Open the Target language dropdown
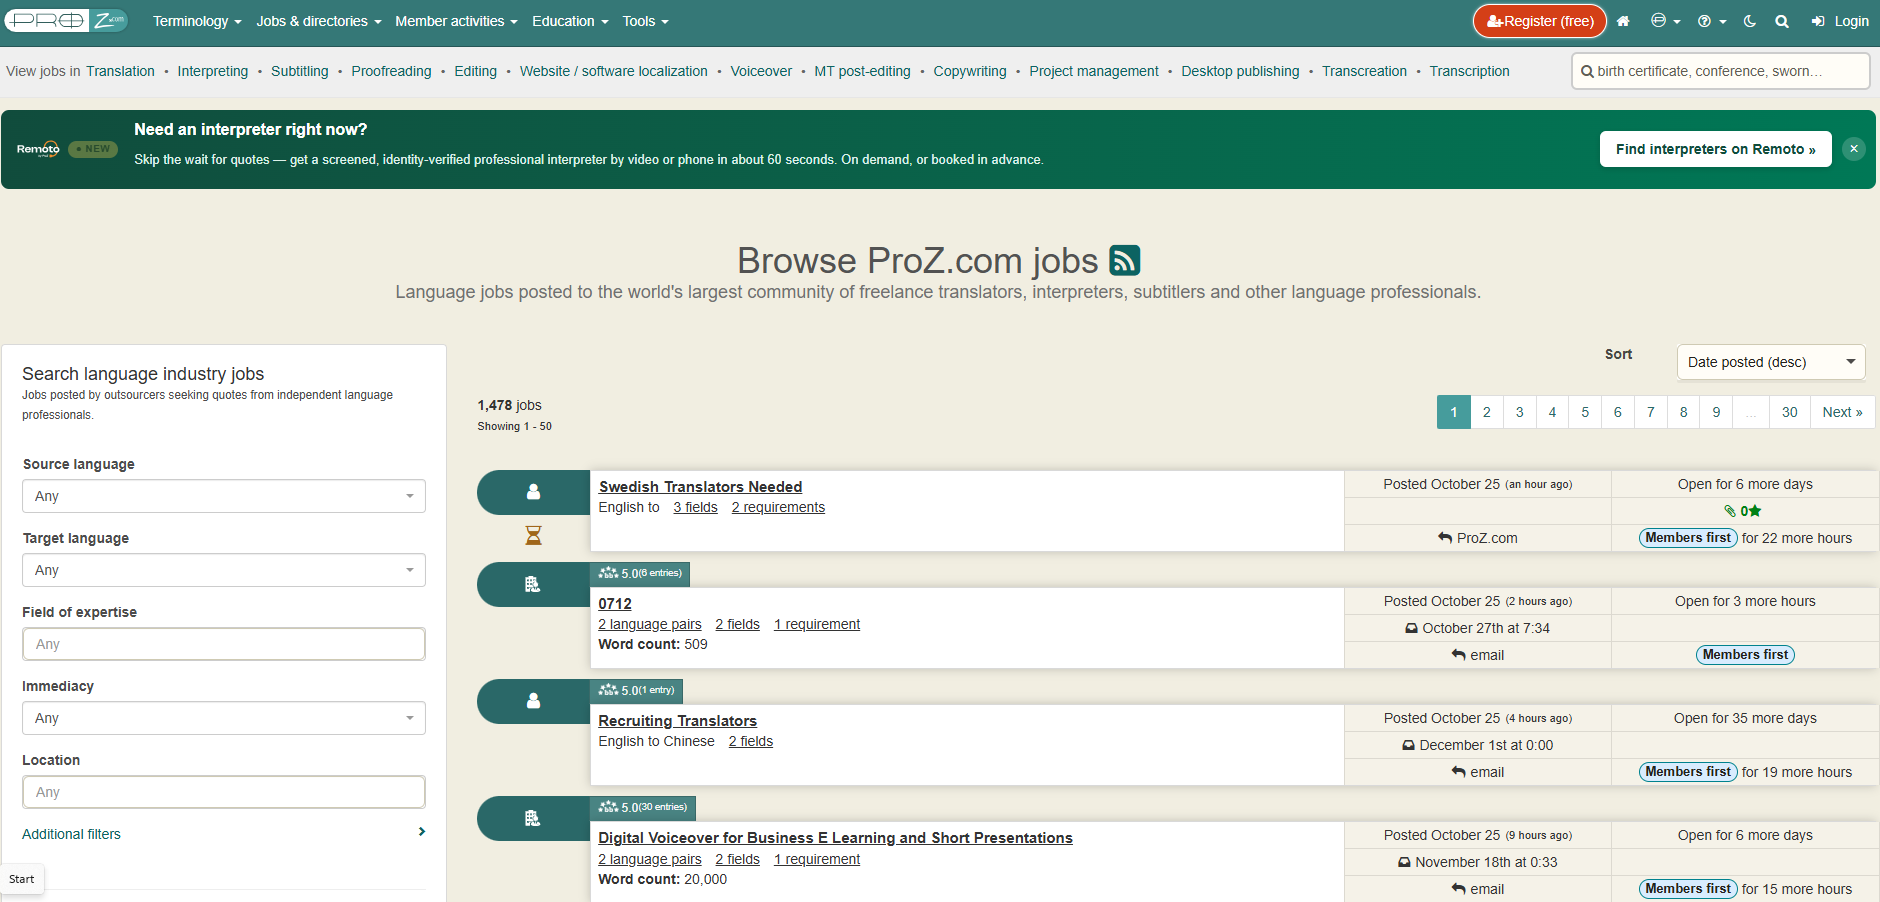1880x902 pixels. (x=224, y=570)
